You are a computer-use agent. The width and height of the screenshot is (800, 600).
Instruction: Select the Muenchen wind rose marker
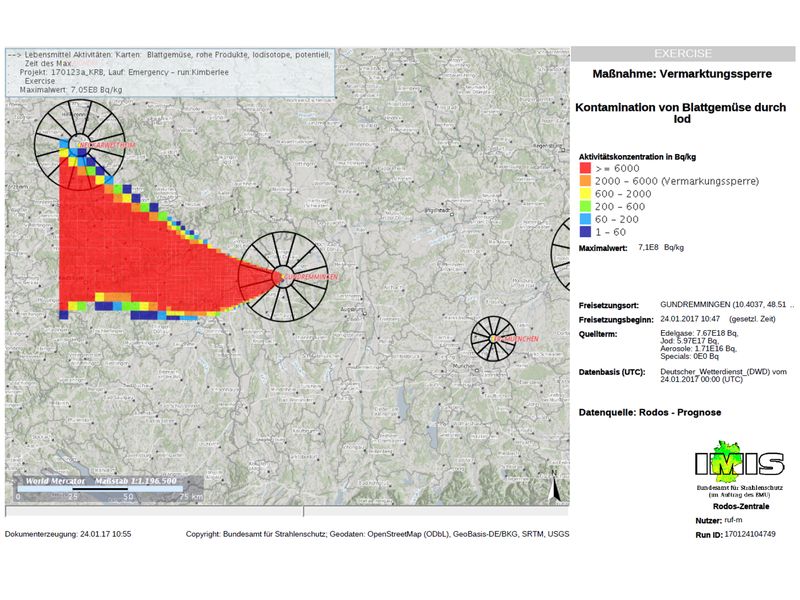[x=493, y=338]
